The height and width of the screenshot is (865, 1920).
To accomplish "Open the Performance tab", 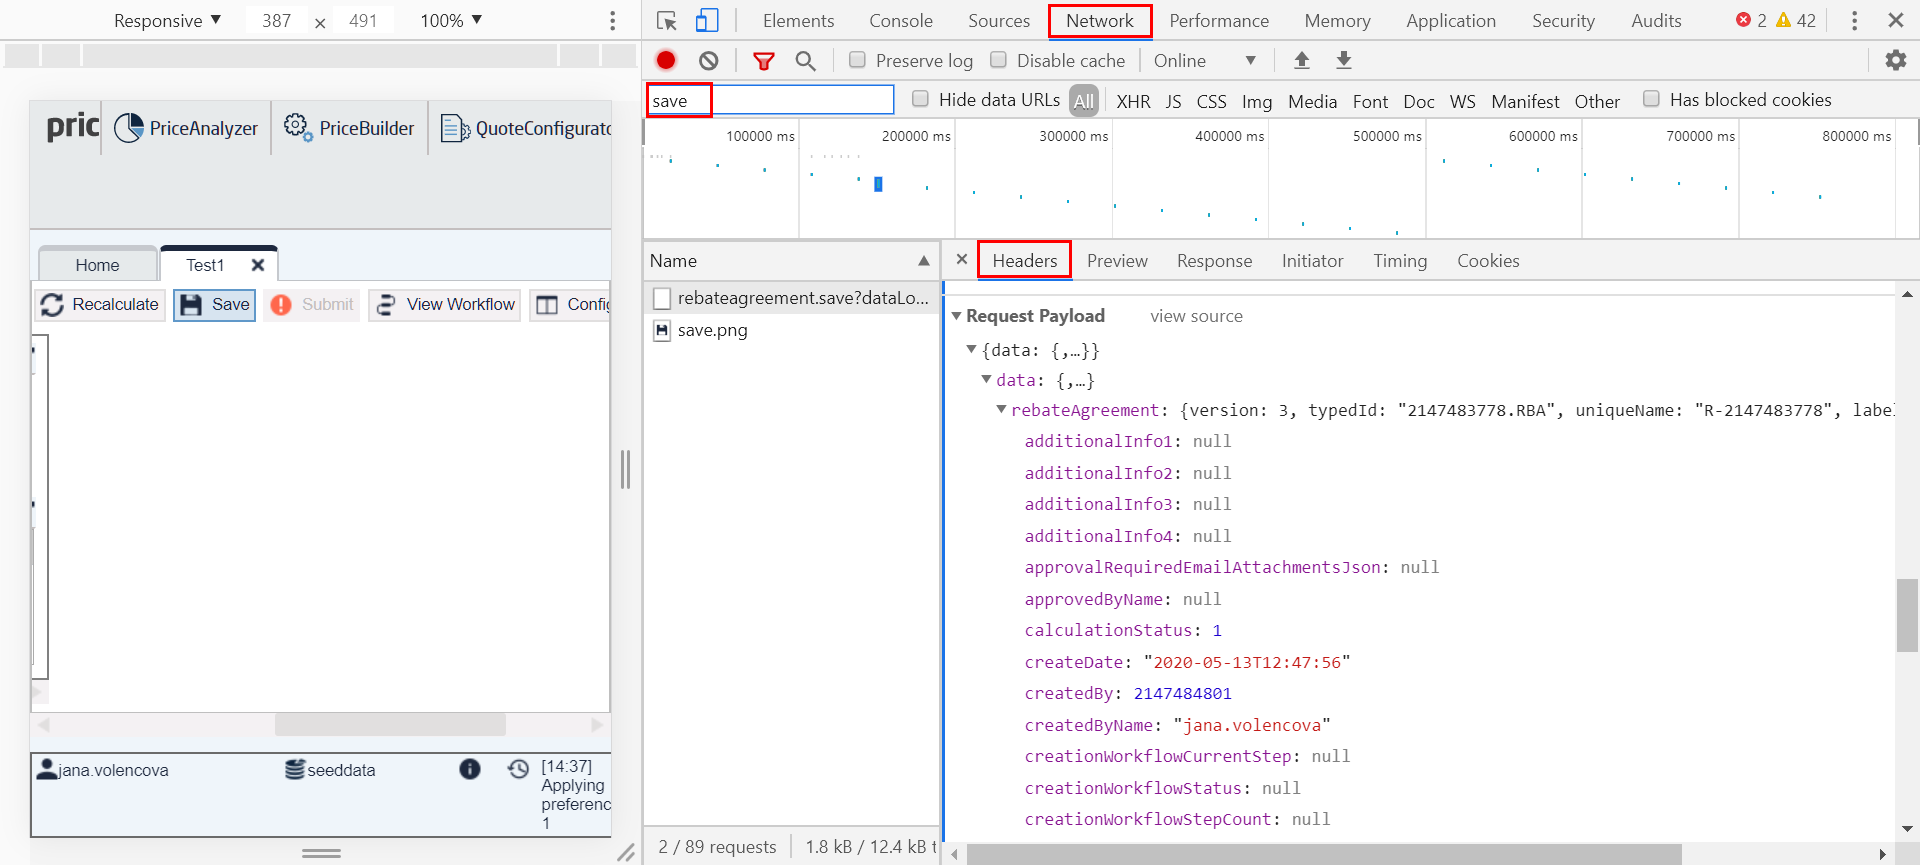I will pos(1219,21).
